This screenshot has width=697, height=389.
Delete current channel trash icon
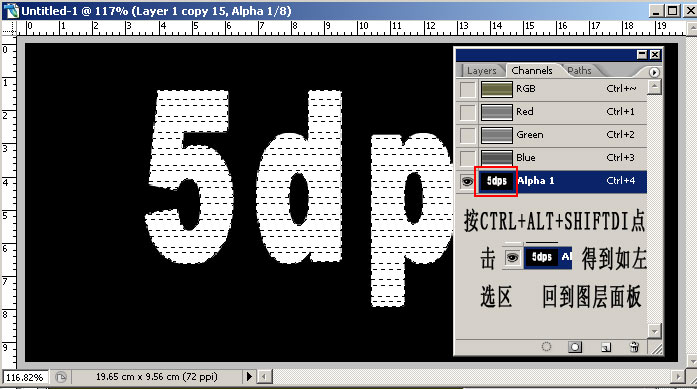[635, 347]
